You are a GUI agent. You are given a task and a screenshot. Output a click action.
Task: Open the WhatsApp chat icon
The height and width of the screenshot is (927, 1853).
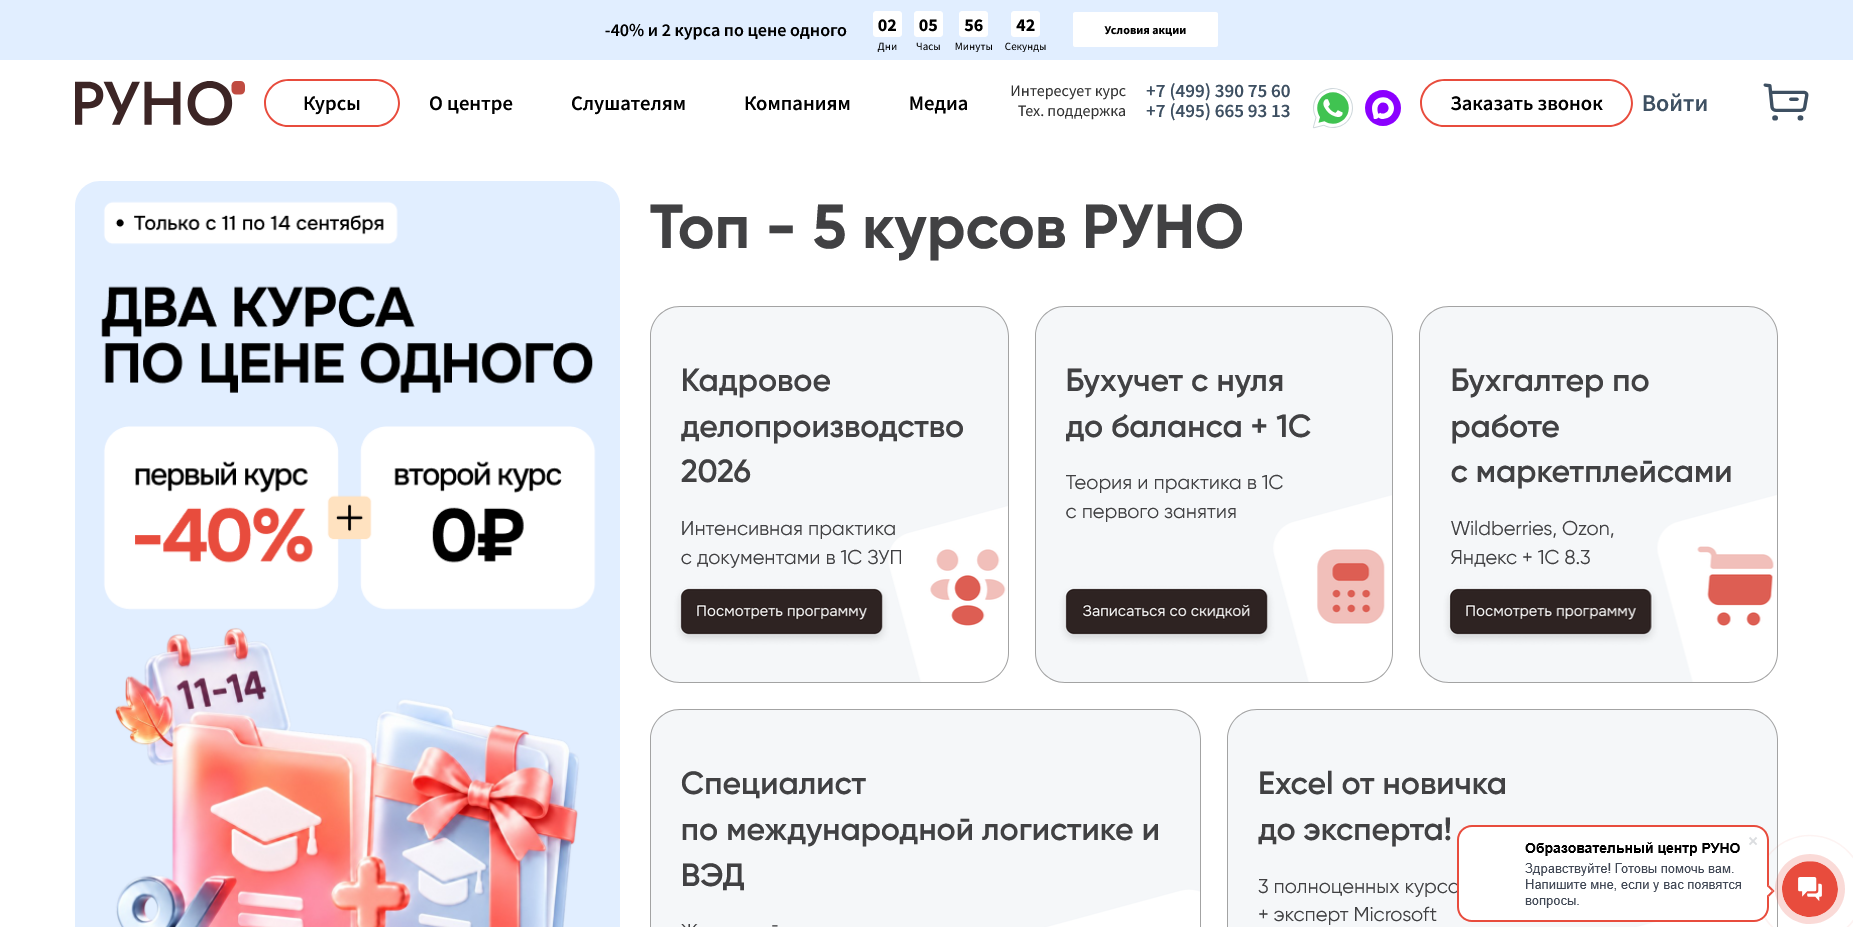click(x=1333, y=108)
